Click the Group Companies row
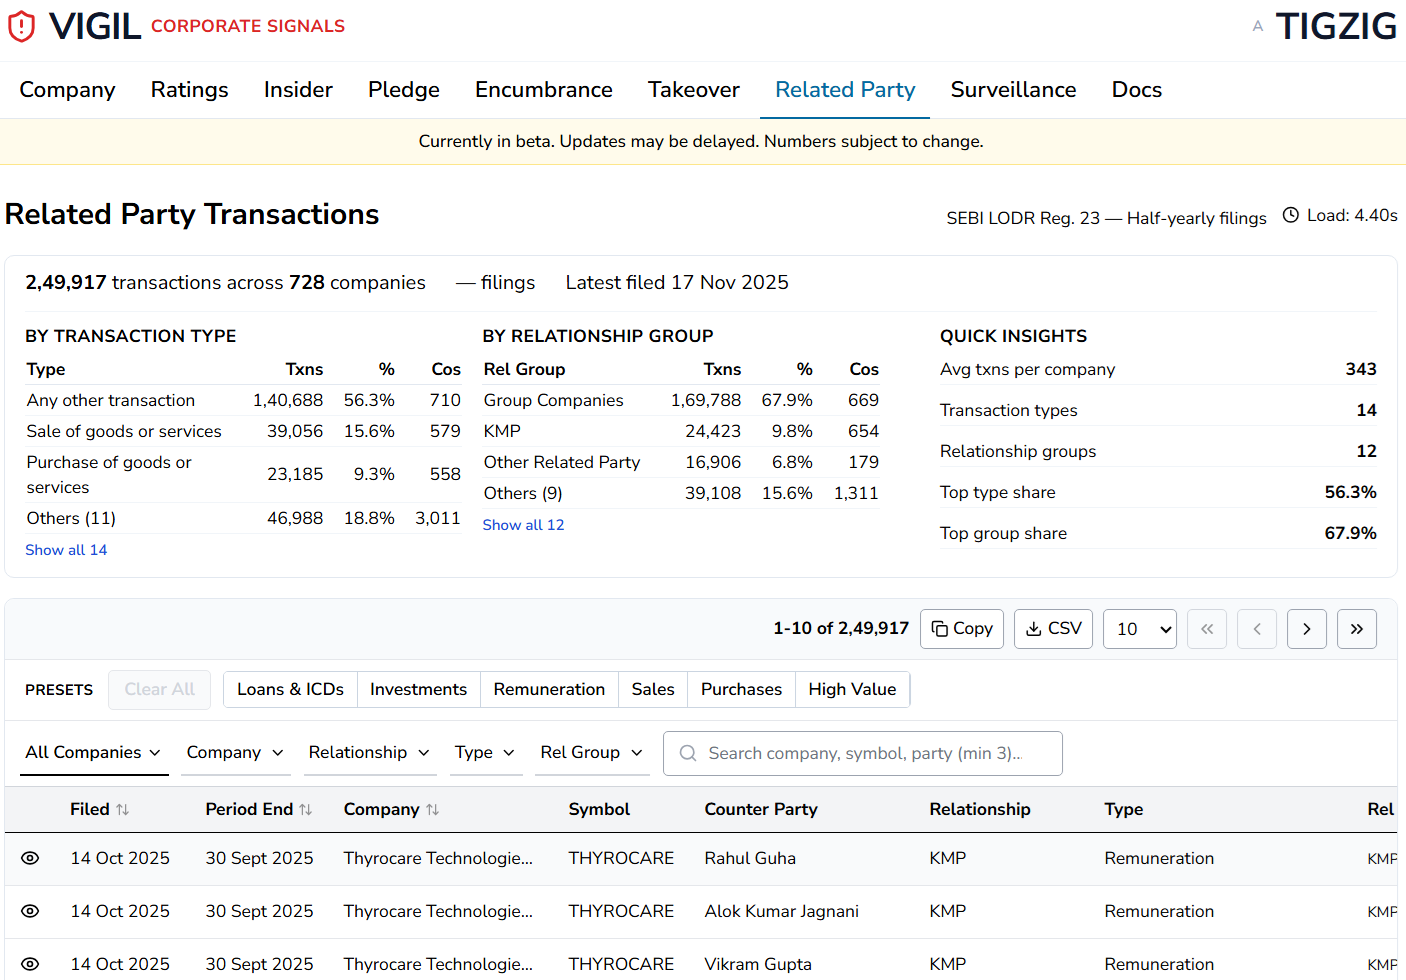The height and width of the screenshot is (980, 1406). [x=681, y=400]
